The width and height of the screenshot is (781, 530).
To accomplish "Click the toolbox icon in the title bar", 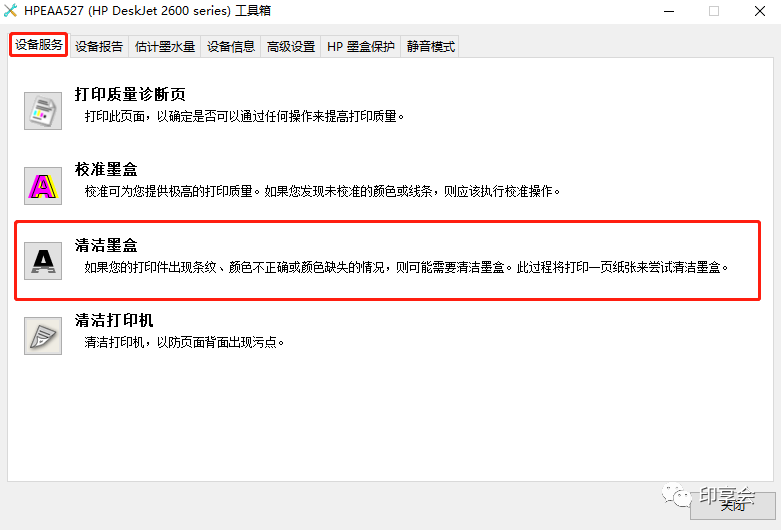I will (10, 10).
